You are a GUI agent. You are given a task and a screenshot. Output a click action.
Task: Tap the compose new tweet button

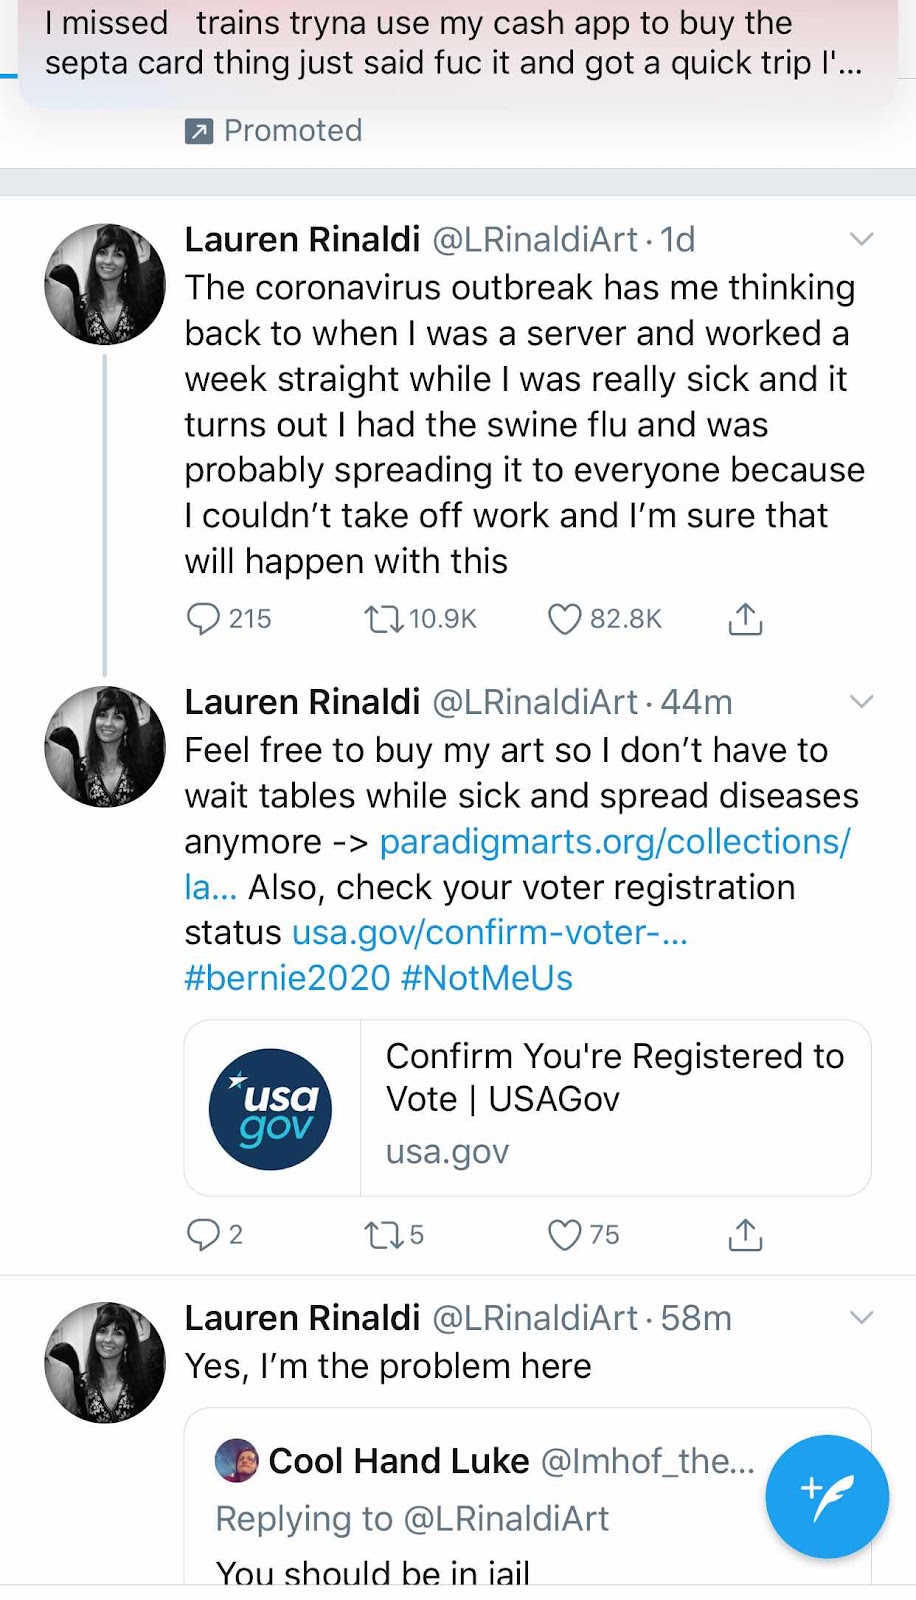[827, 1496]
